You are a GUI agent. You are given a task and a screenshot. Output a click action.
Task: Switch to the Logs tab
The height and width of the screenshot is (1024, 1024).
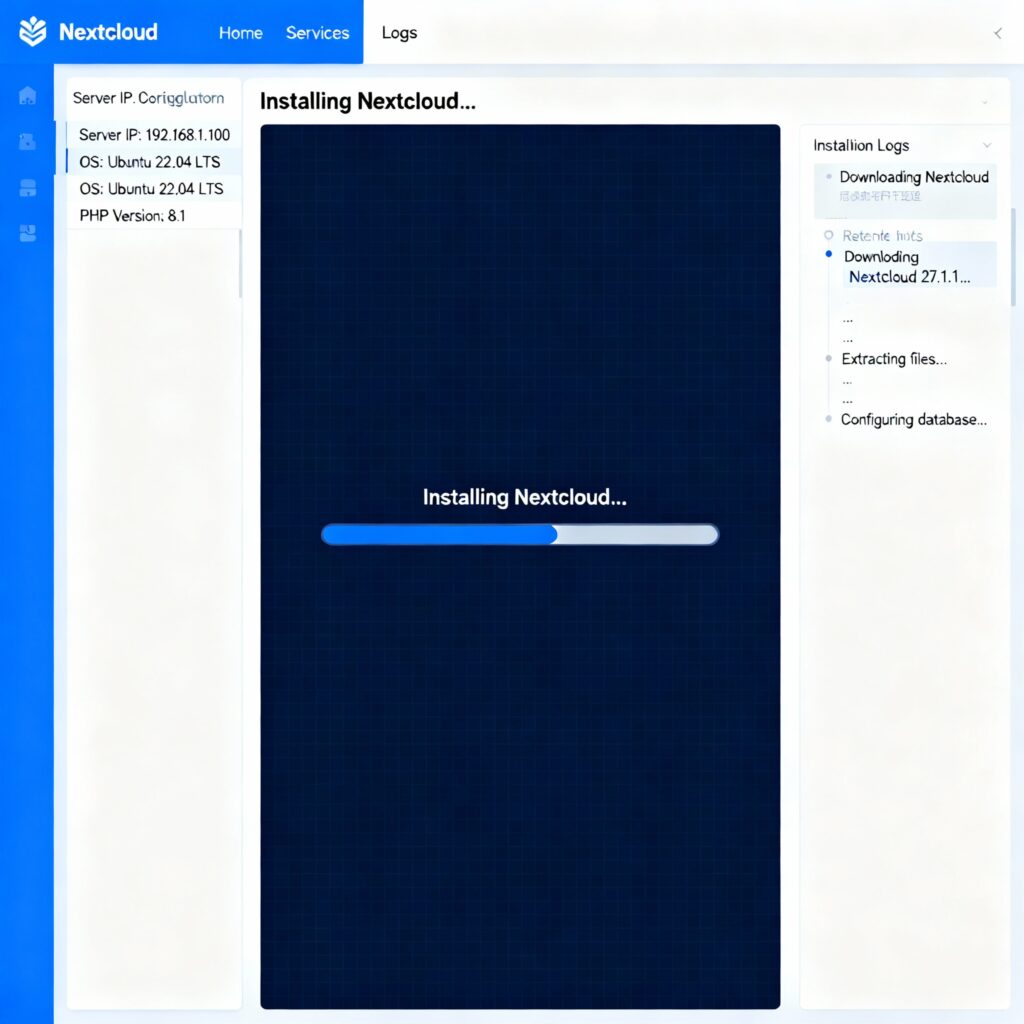point(399,33)
